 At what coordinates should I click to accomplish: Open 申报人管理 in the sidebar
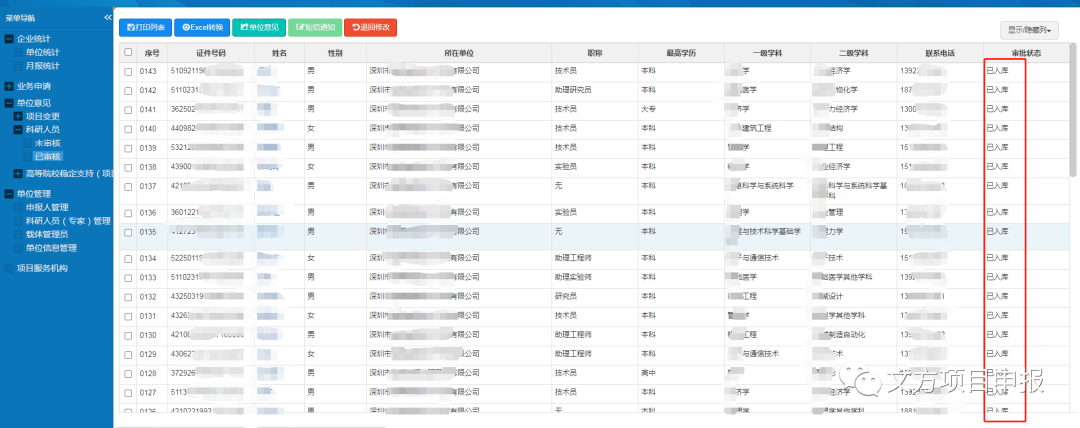click(47, 207)
